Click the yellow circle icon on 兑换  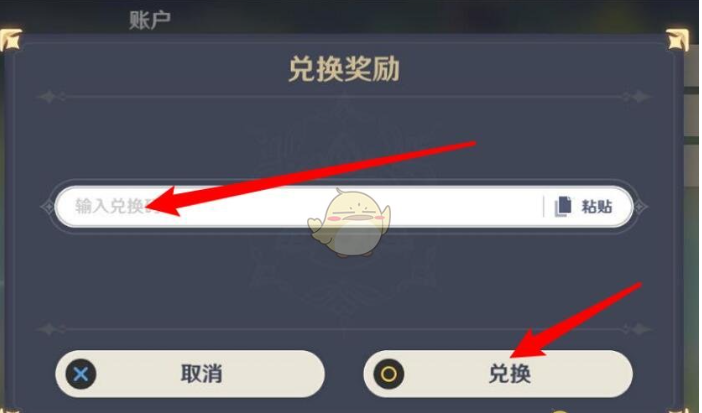click(389, 374)
